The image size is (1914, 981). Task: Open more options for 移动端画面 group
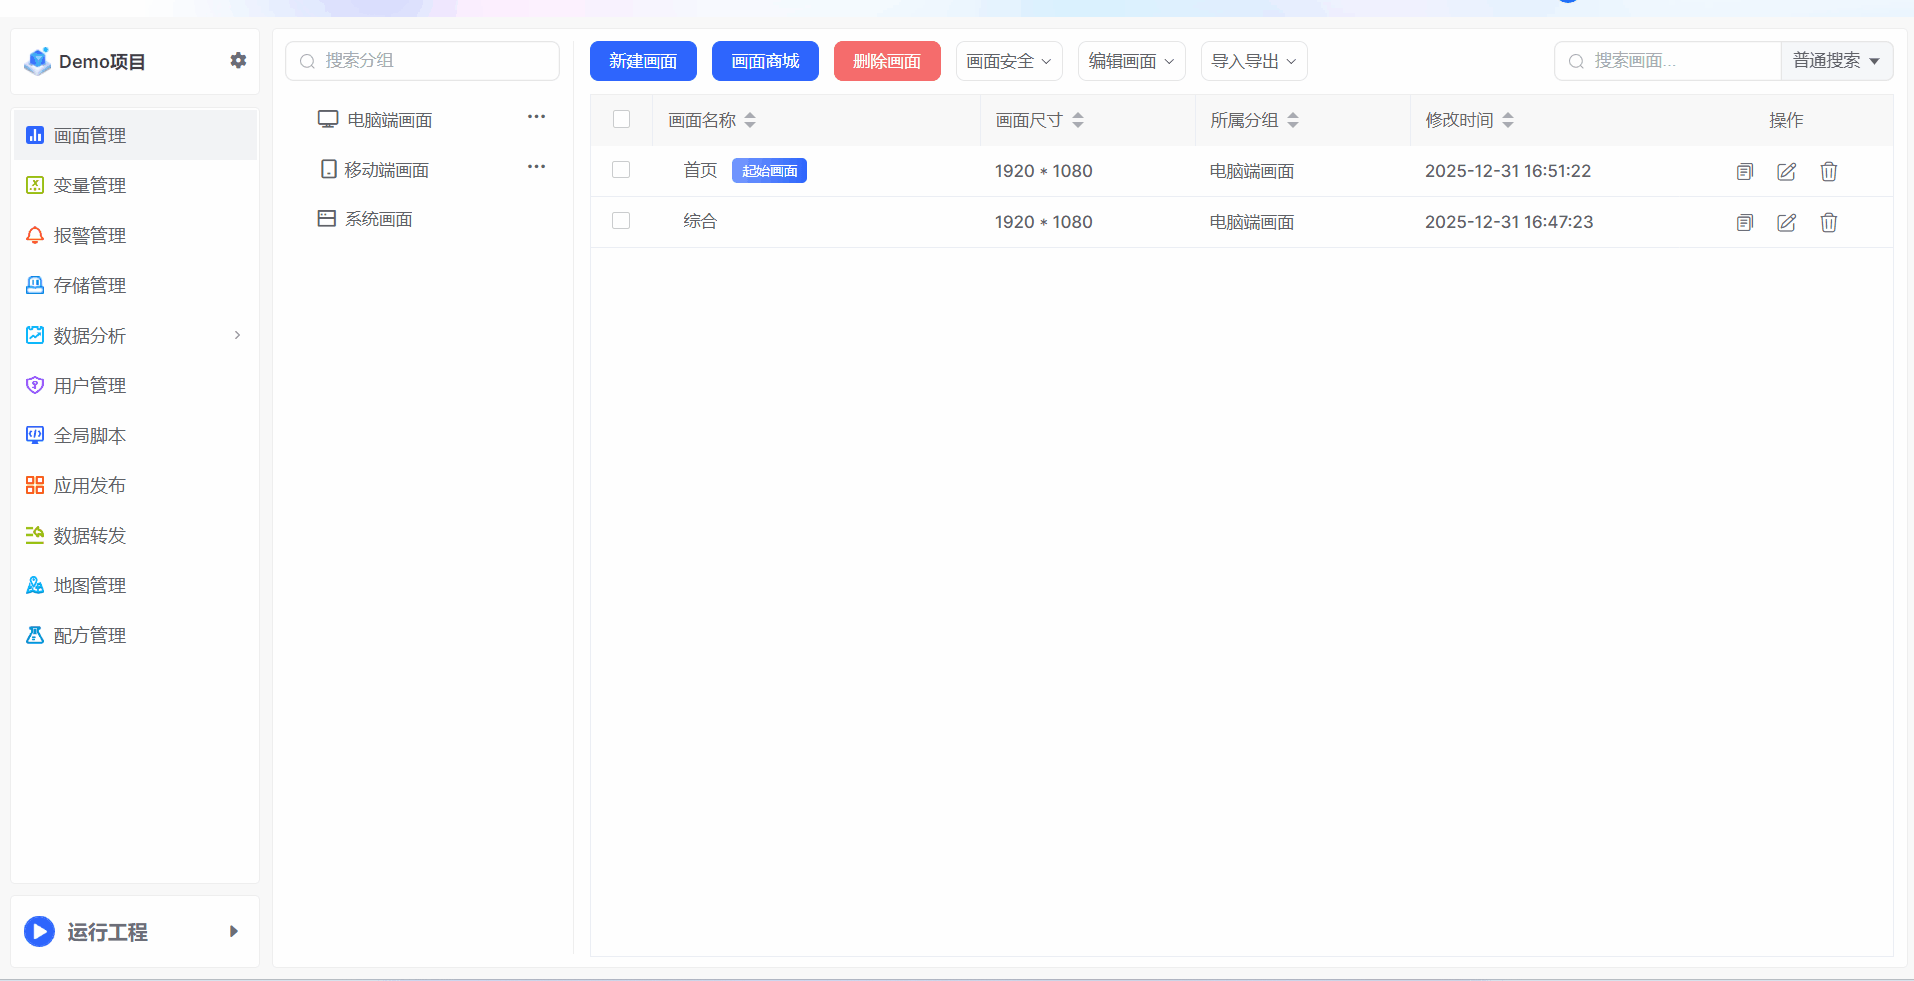(536, 167)
